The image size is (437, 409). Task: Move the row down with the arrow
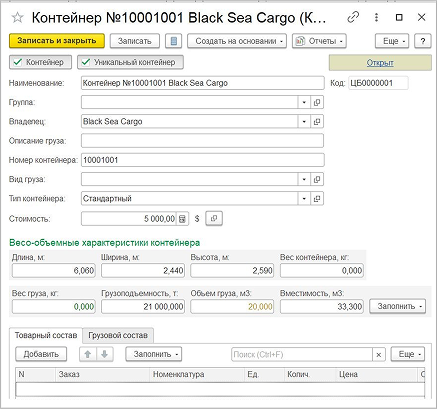(105, 354)
